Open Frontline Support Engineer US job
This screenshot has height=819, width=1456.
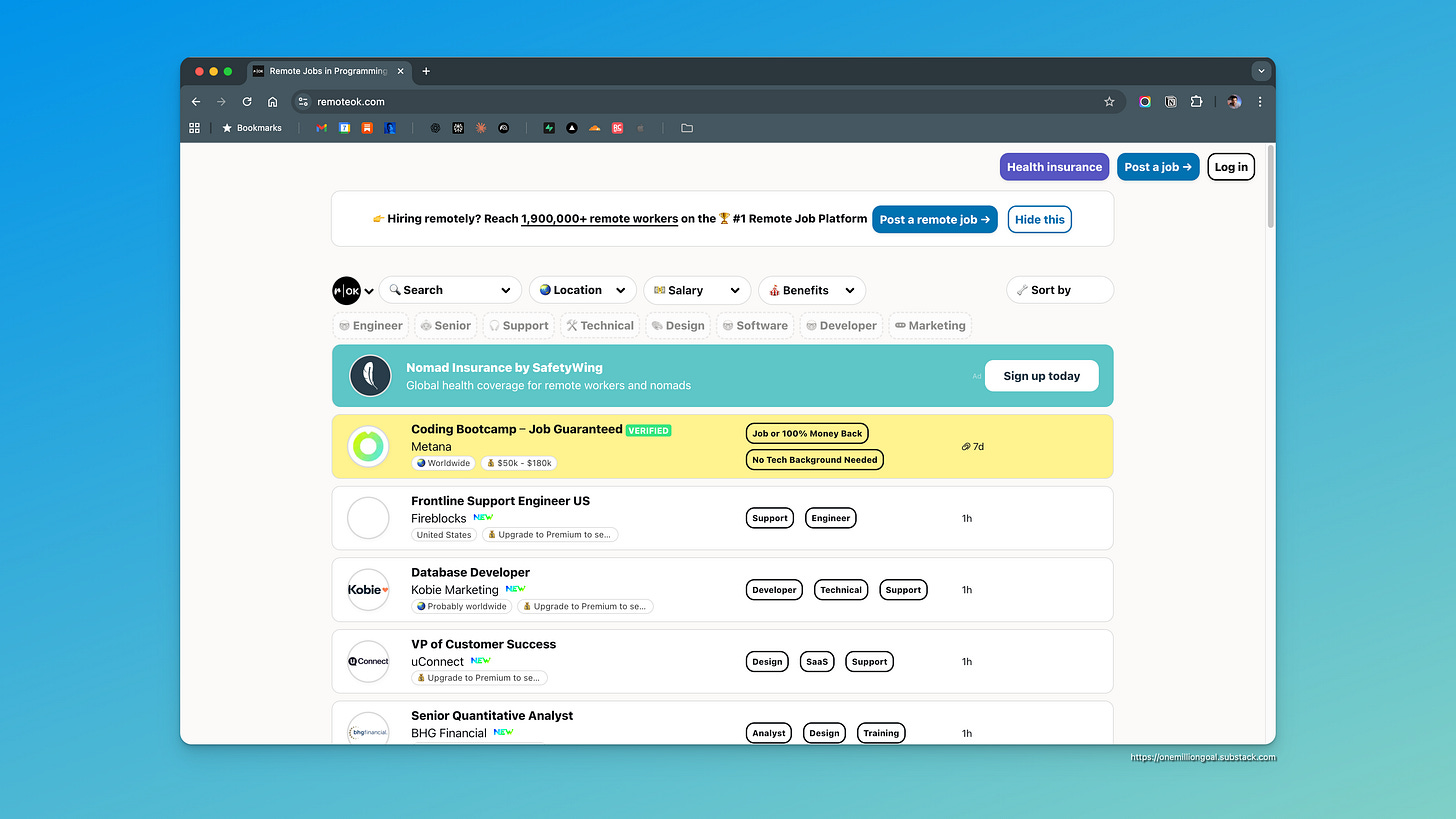pyautogui.click(x=500, y=501)
